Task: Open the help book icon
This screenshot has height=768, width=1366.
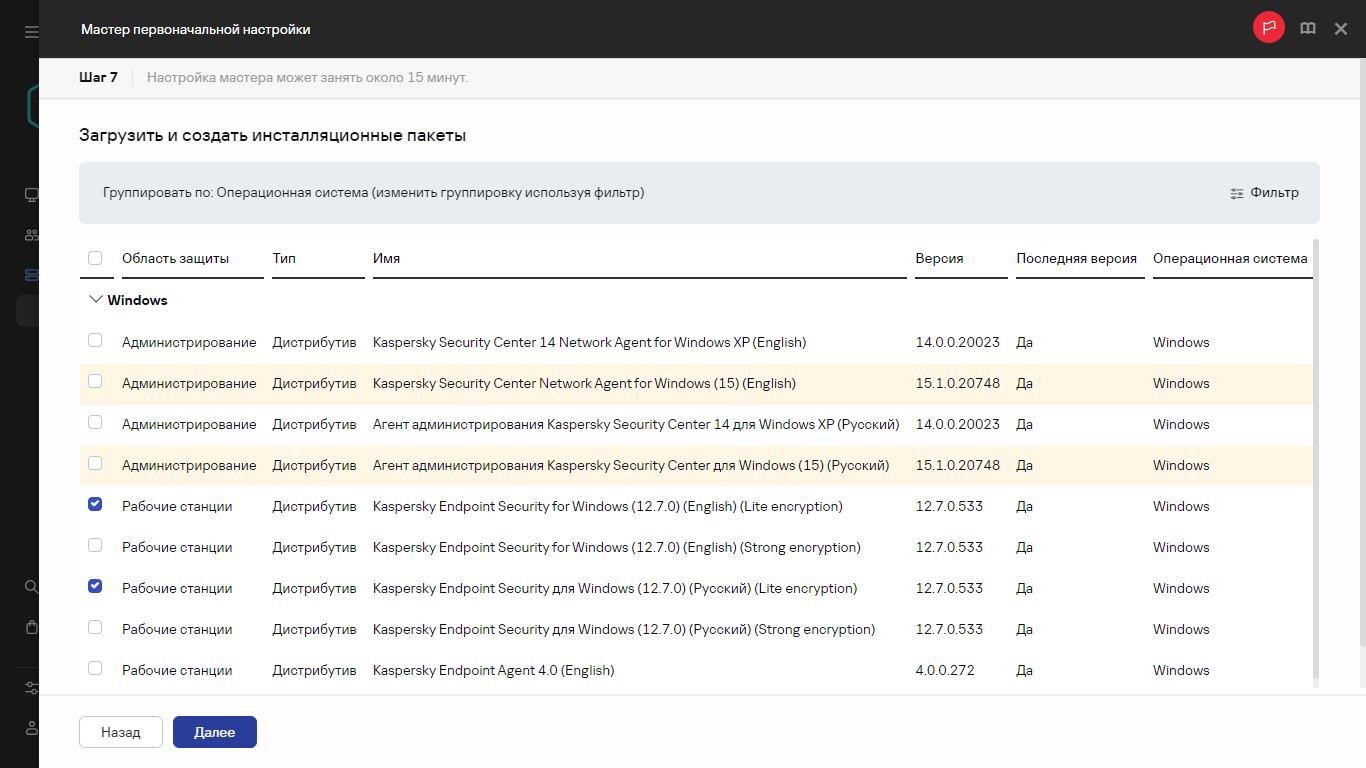Action: [1307, 29]
